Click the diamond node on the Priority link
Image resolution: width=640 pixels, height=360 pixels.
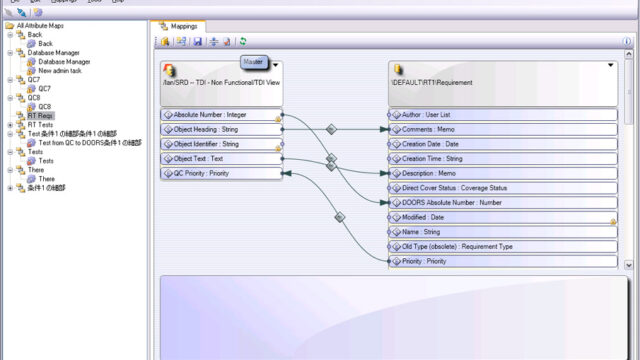coord(340,217)
